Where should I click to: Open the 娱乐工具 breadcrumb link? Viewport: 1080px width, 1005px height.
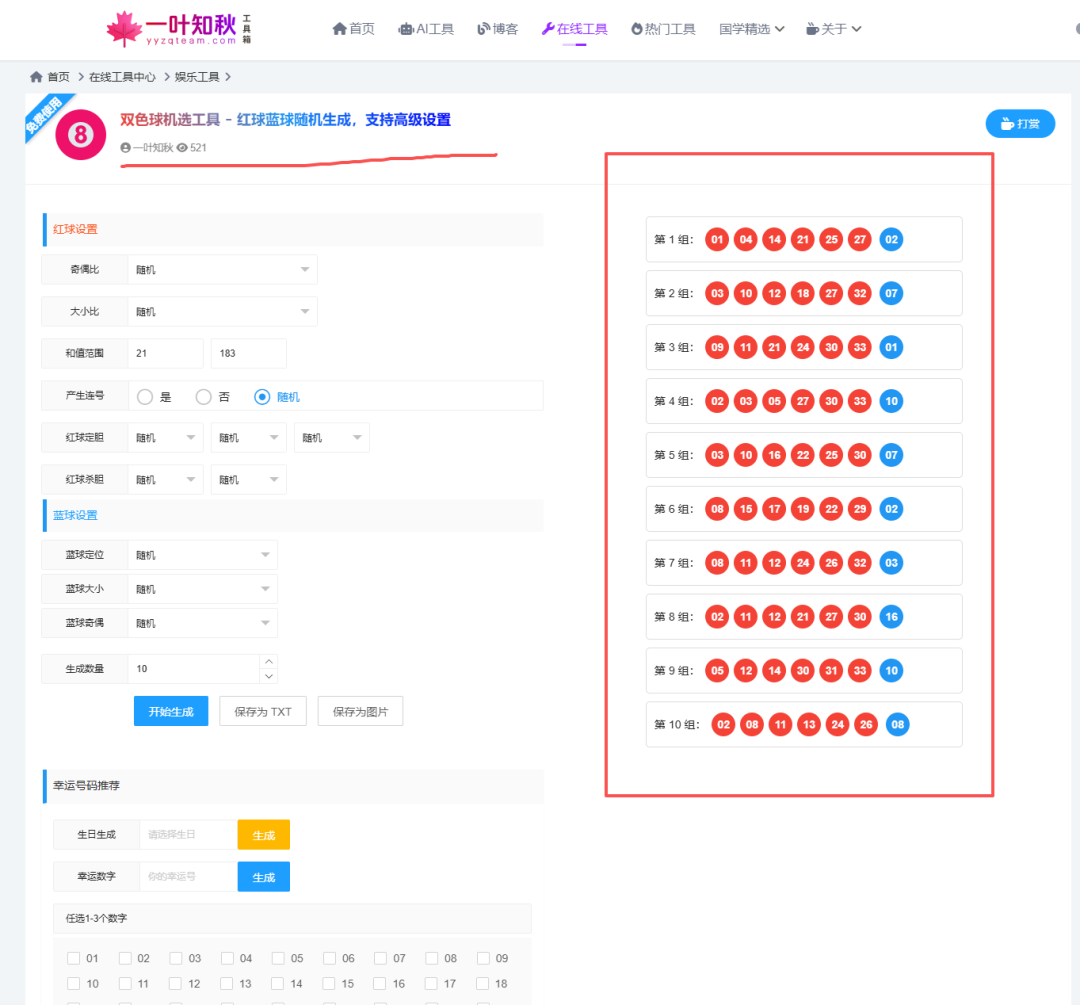click(x=197, y=76)
